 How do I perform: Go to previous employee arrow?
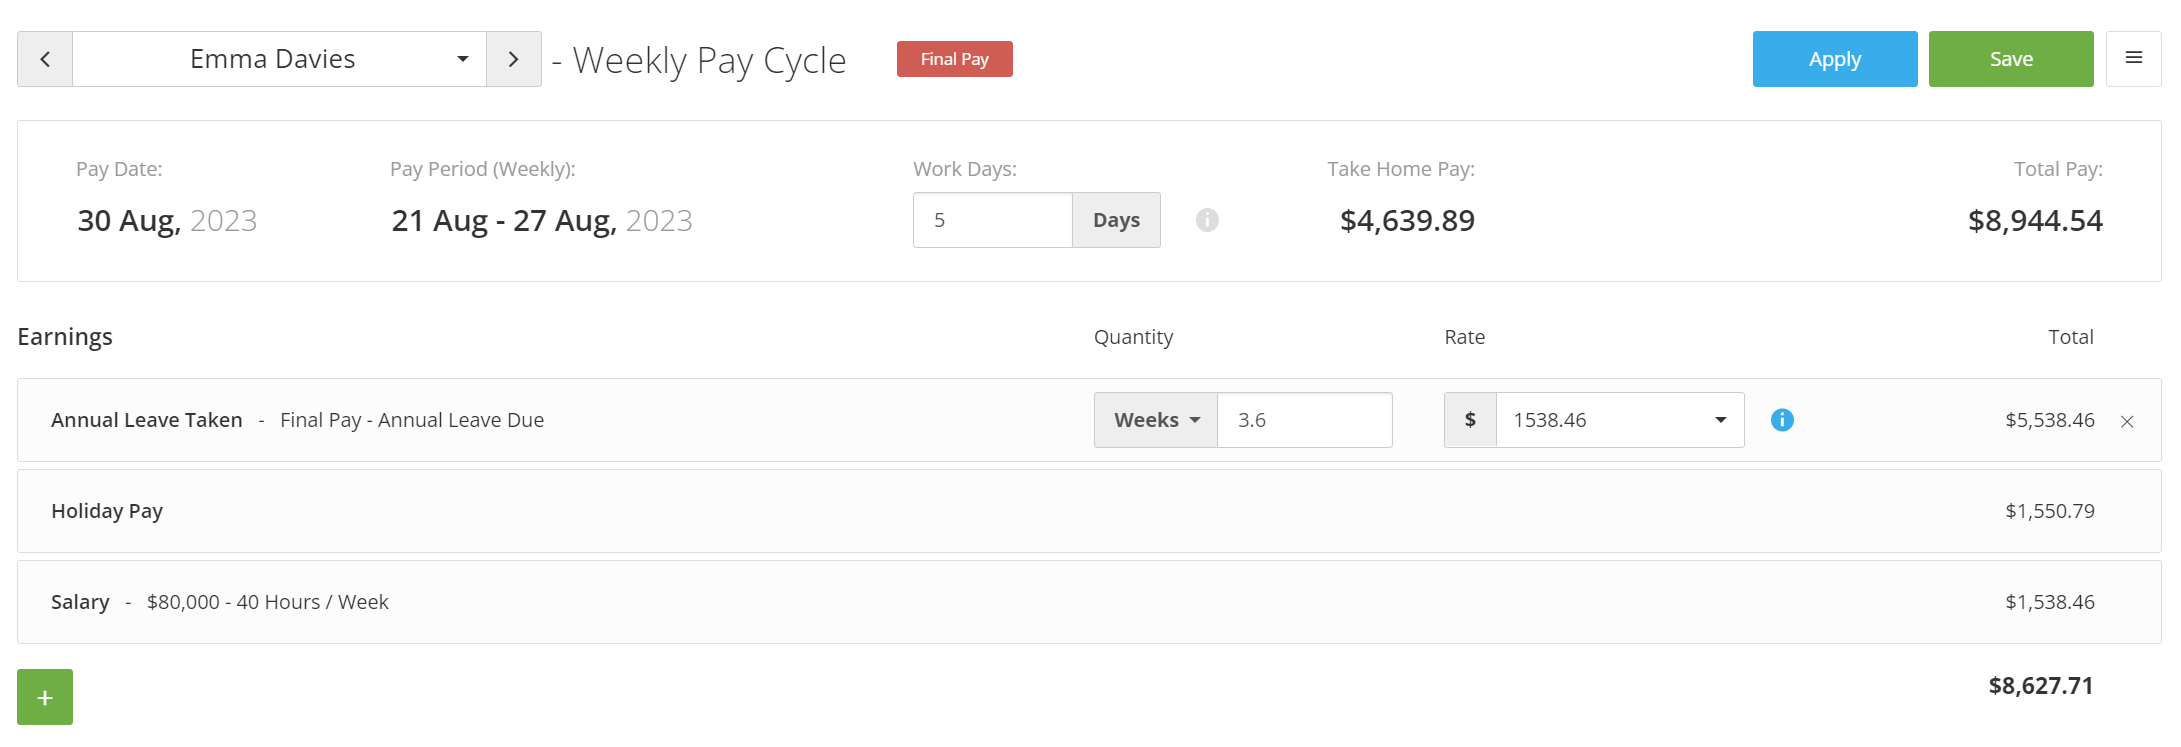45,59
